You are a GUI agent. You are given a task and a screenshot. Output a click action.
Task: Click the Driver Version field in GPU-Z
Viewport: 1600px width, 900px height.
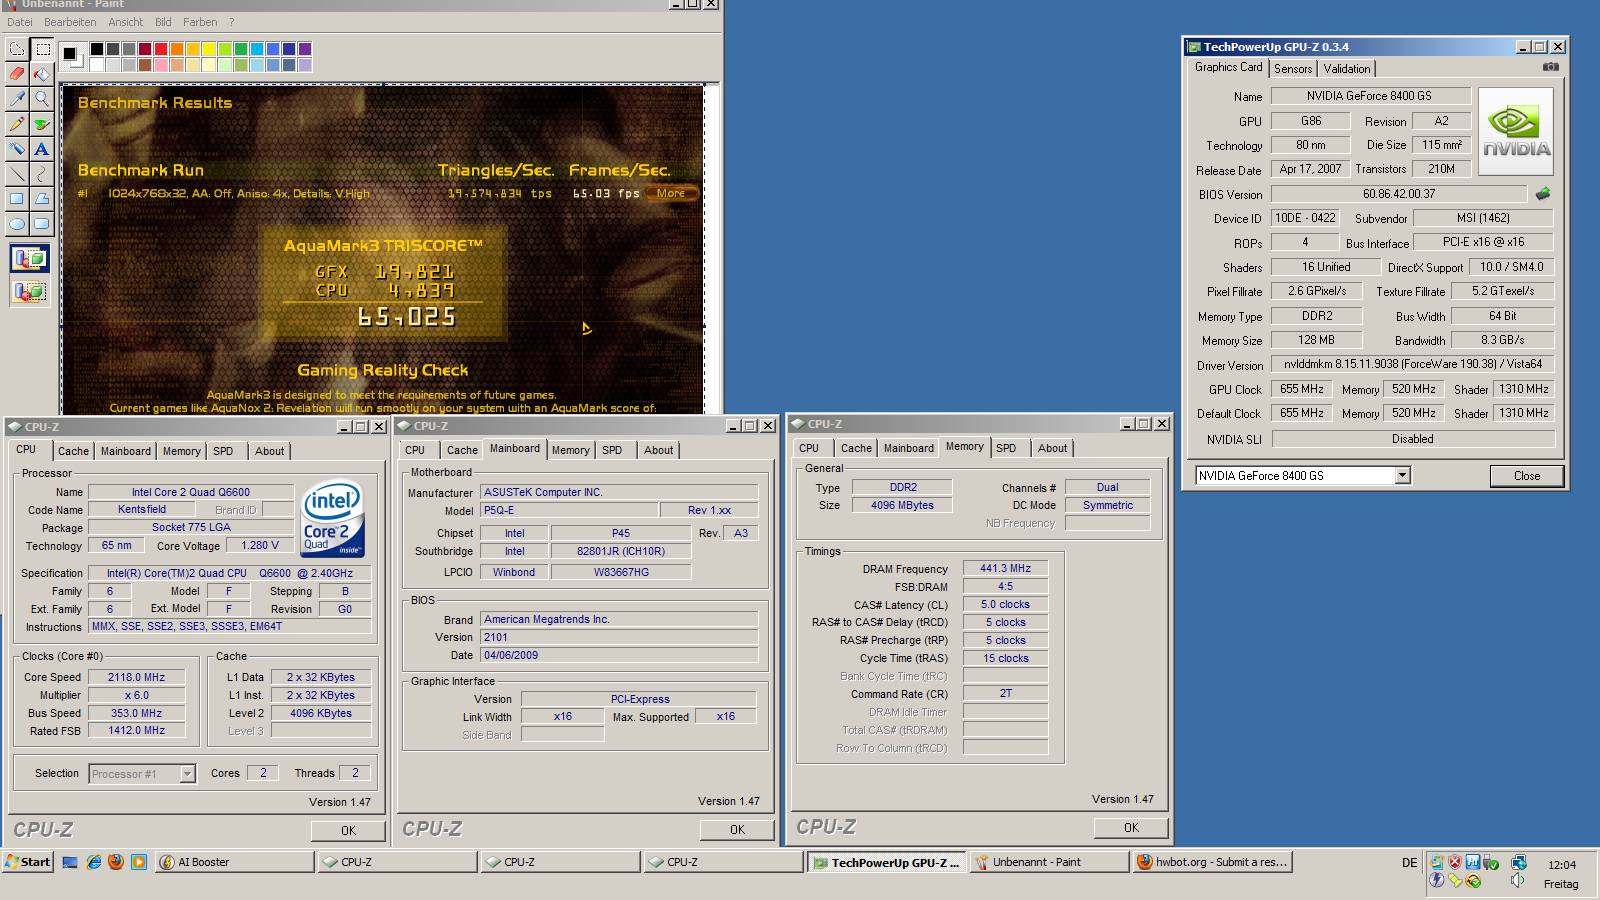click(1413, 365)
